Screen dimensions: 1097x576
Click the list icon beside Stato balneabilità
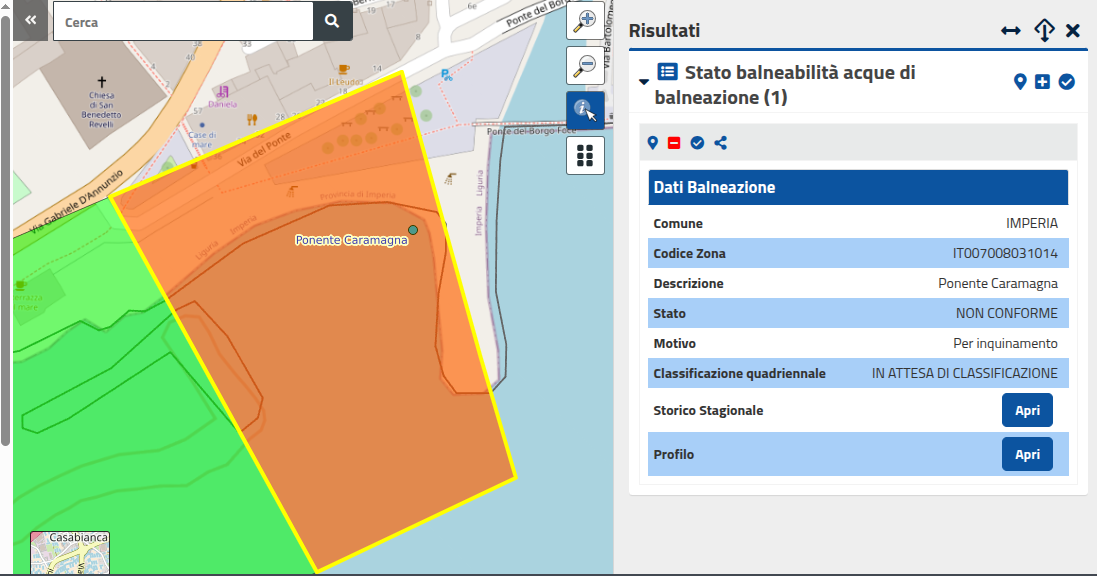pos(667,71)
